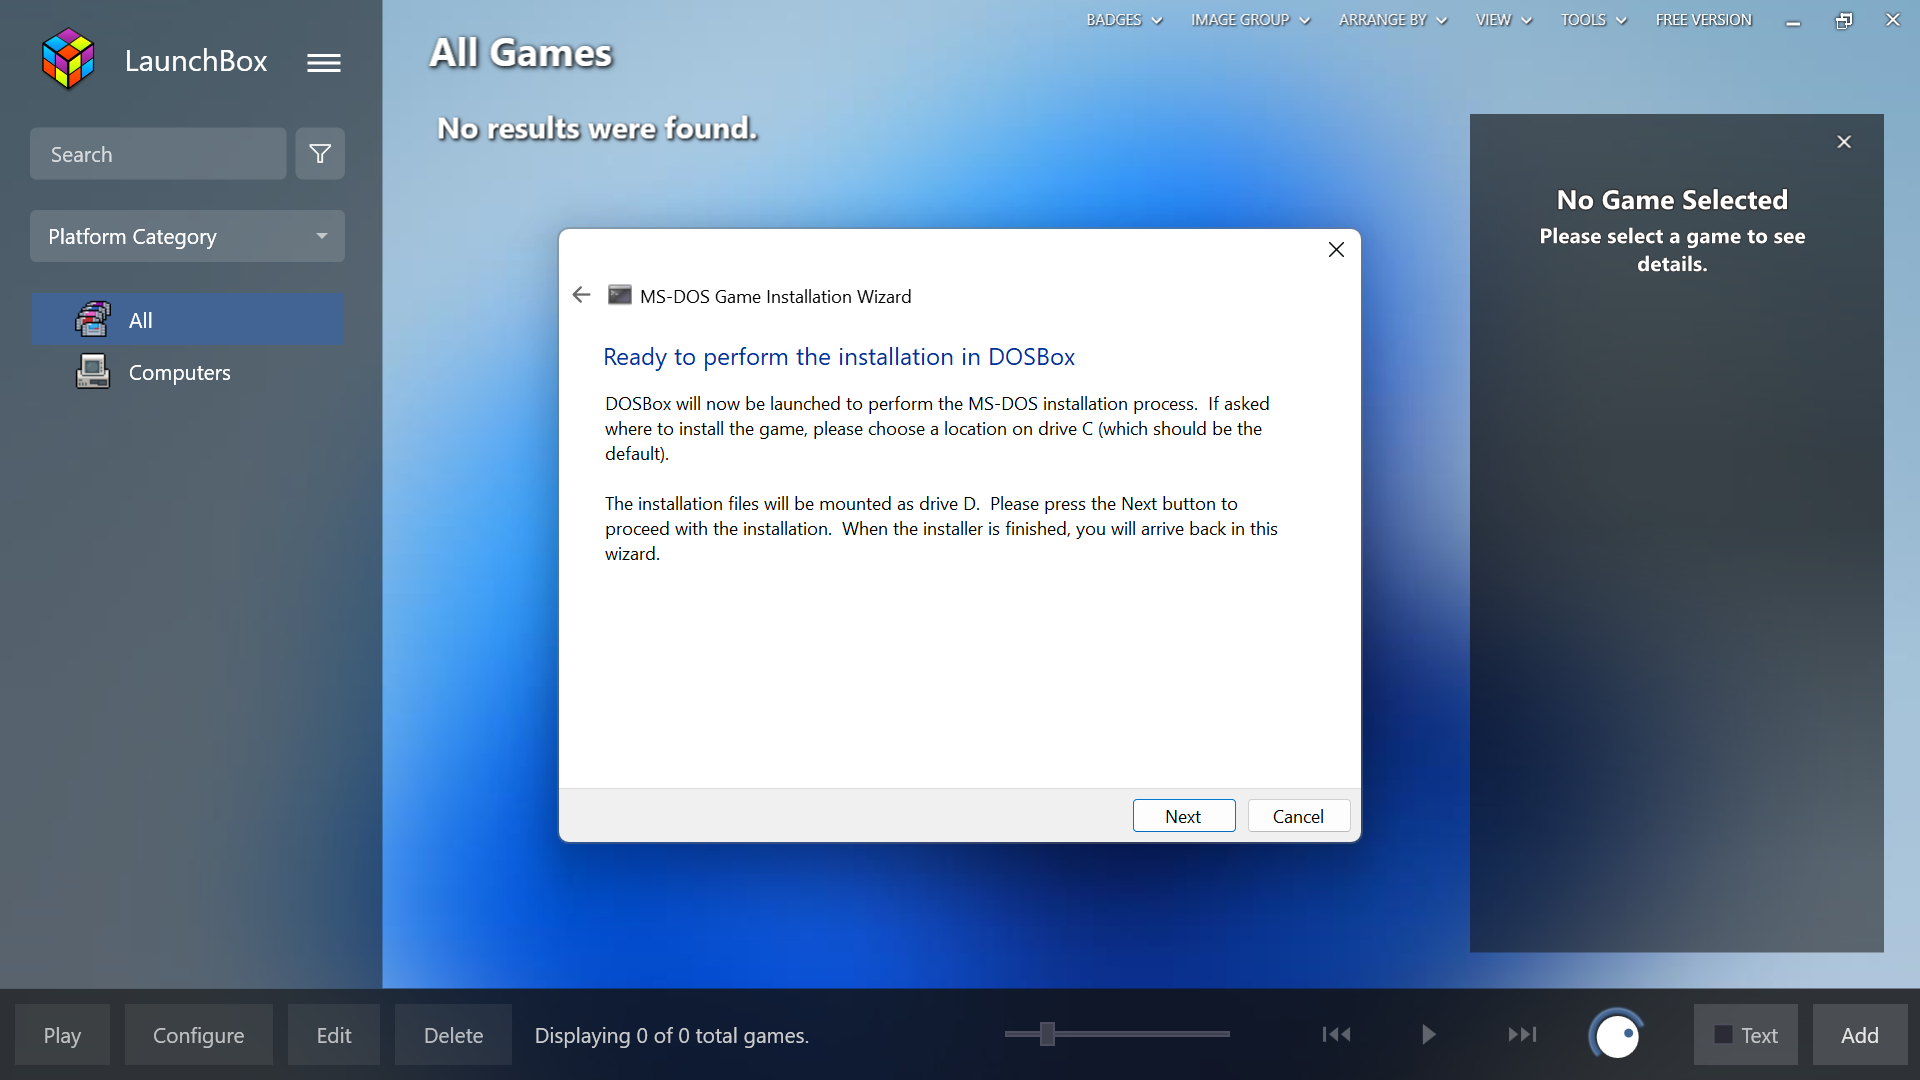The width and height of the screenshot is (1920, 1080).
Task: Open the Tools menu
Action: pyautogui.click(x=1592, y=19)
